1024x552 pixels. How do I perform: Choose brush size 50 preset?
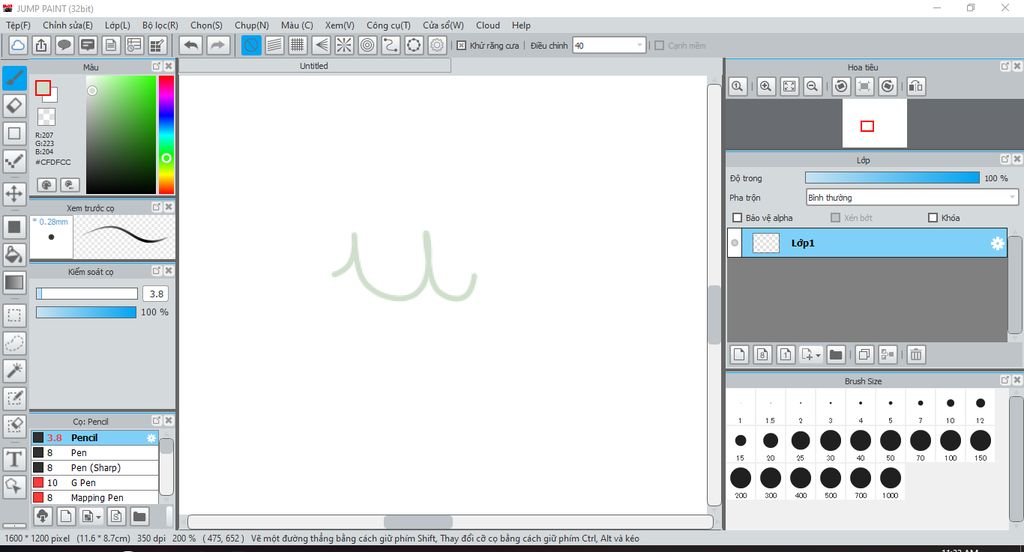click(x=890, y=444)
